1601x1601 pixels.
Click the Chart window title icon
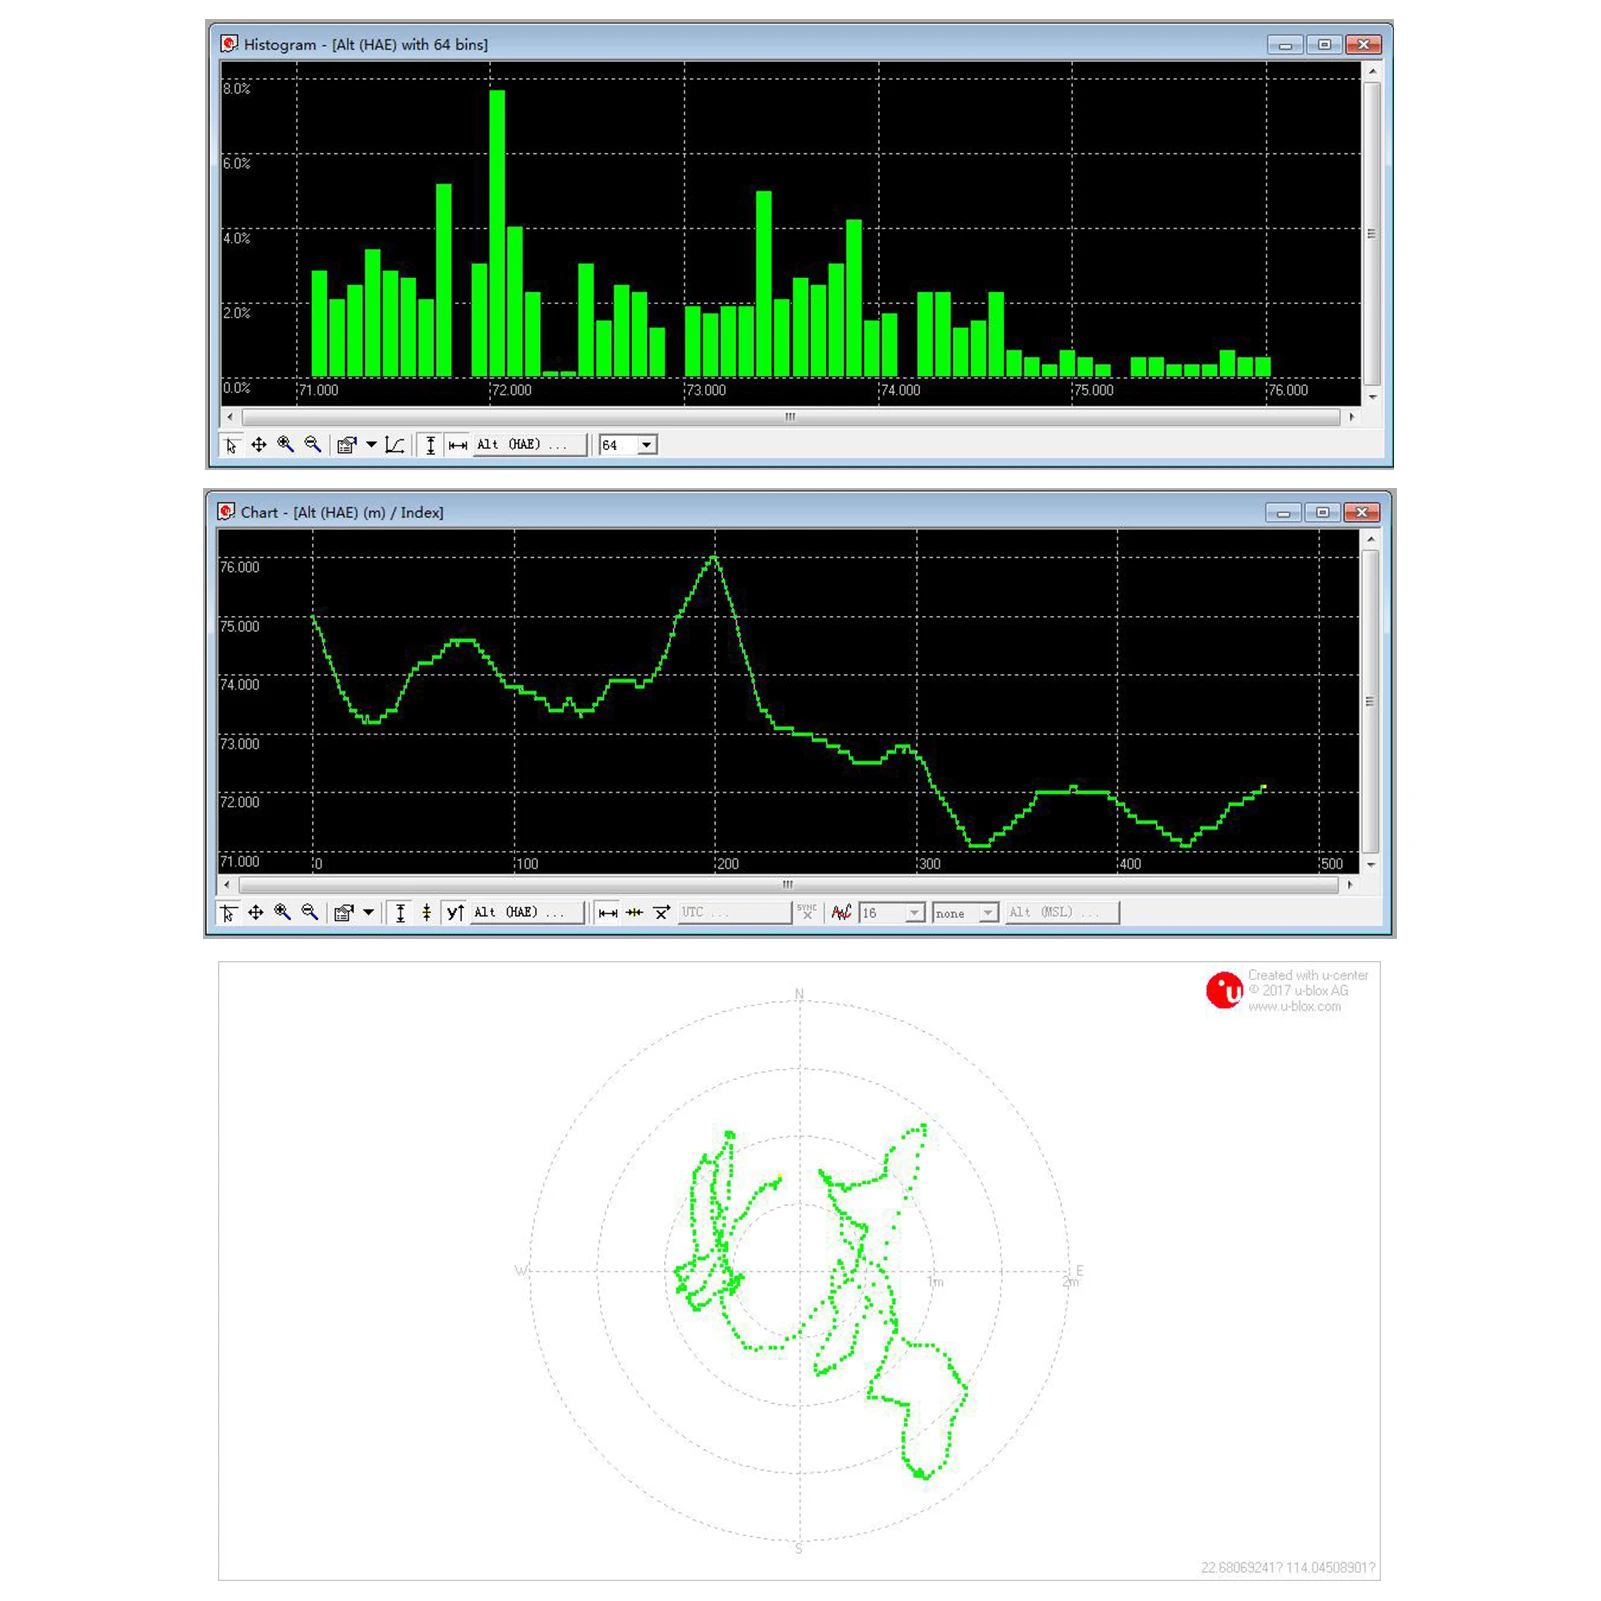[227, 512]
